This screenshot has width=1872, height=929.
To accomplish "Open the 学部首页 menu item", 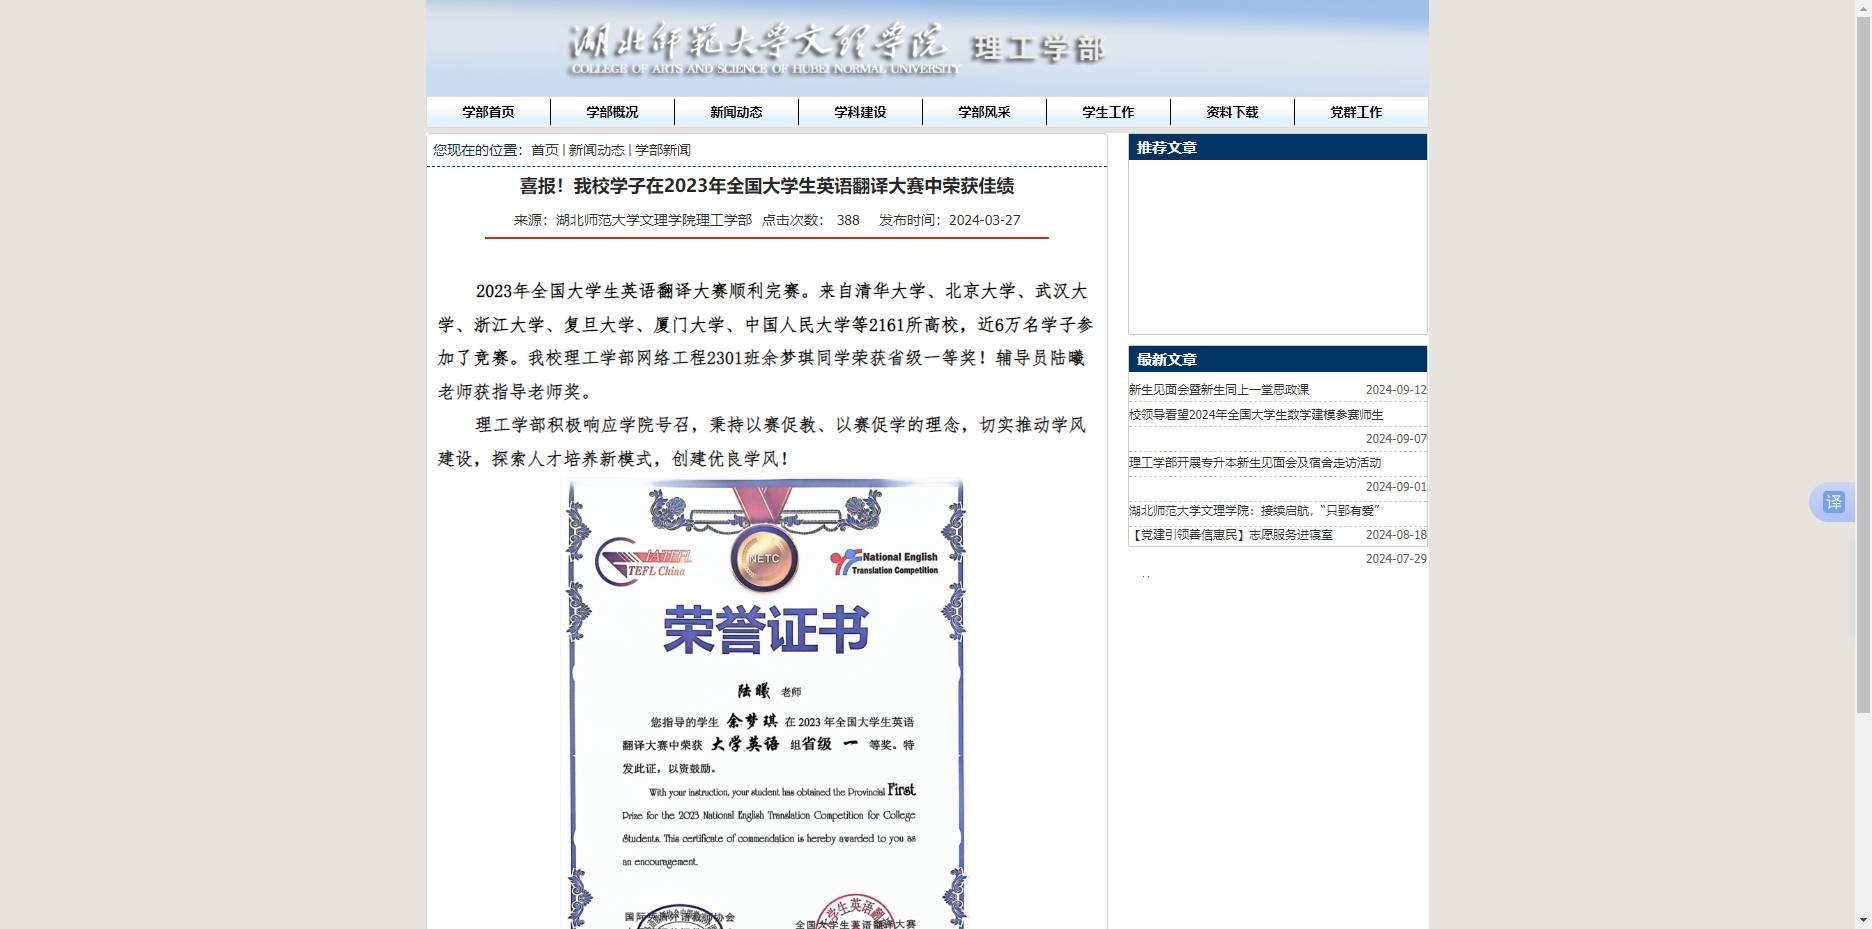I will (x=488, y=112).
